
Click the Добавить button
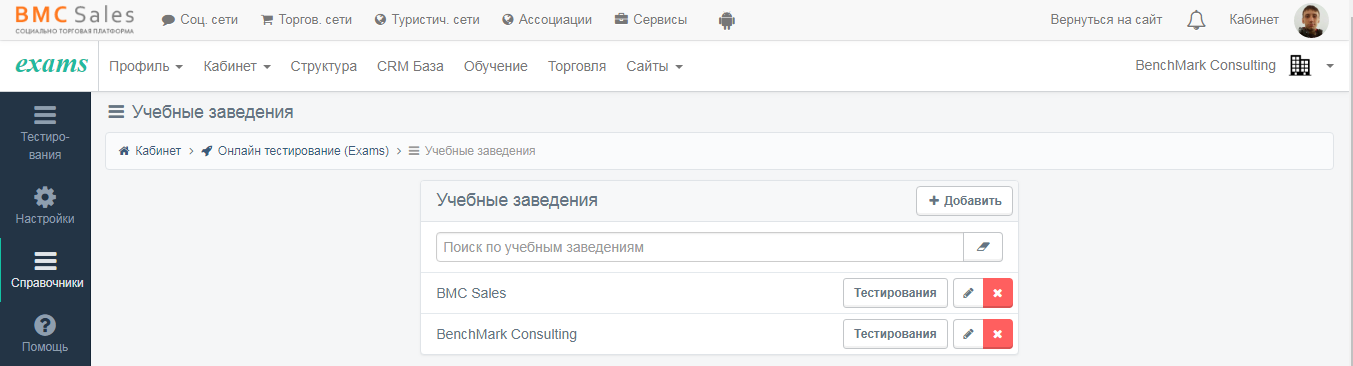[x=964, y=200]
